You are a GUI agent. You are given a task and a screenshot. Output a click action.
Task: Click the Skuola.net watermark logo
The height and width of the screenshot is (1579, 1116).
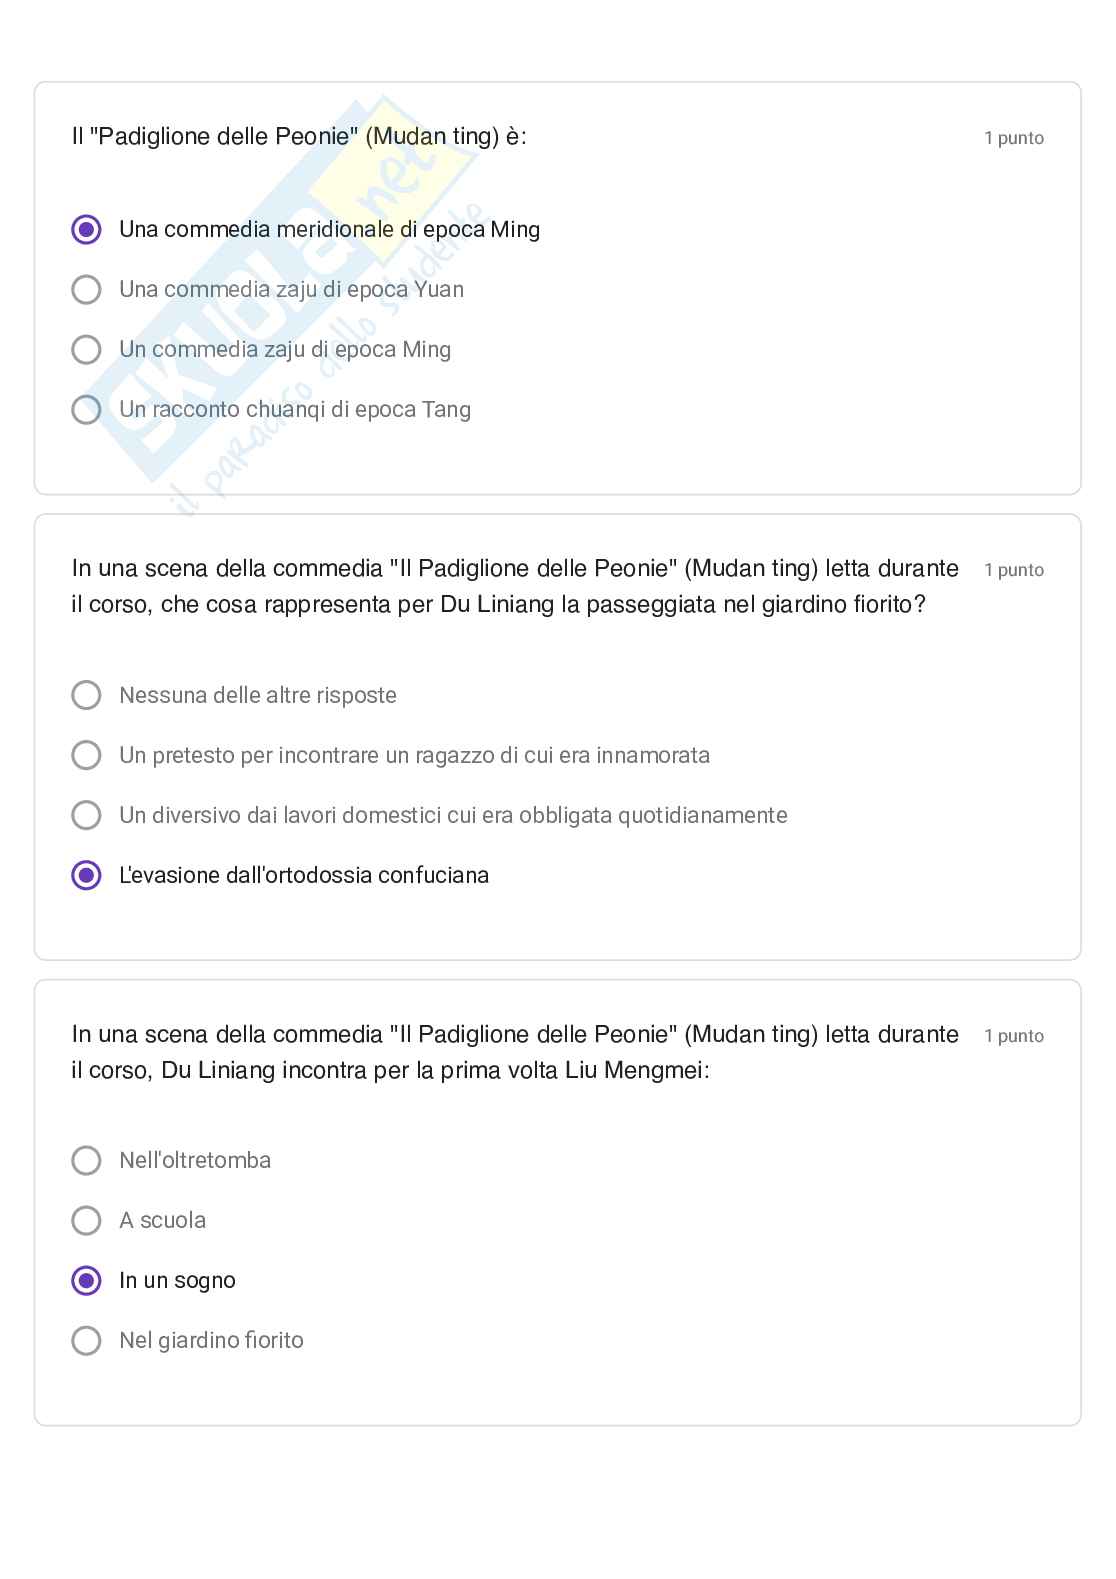[290, 290]
